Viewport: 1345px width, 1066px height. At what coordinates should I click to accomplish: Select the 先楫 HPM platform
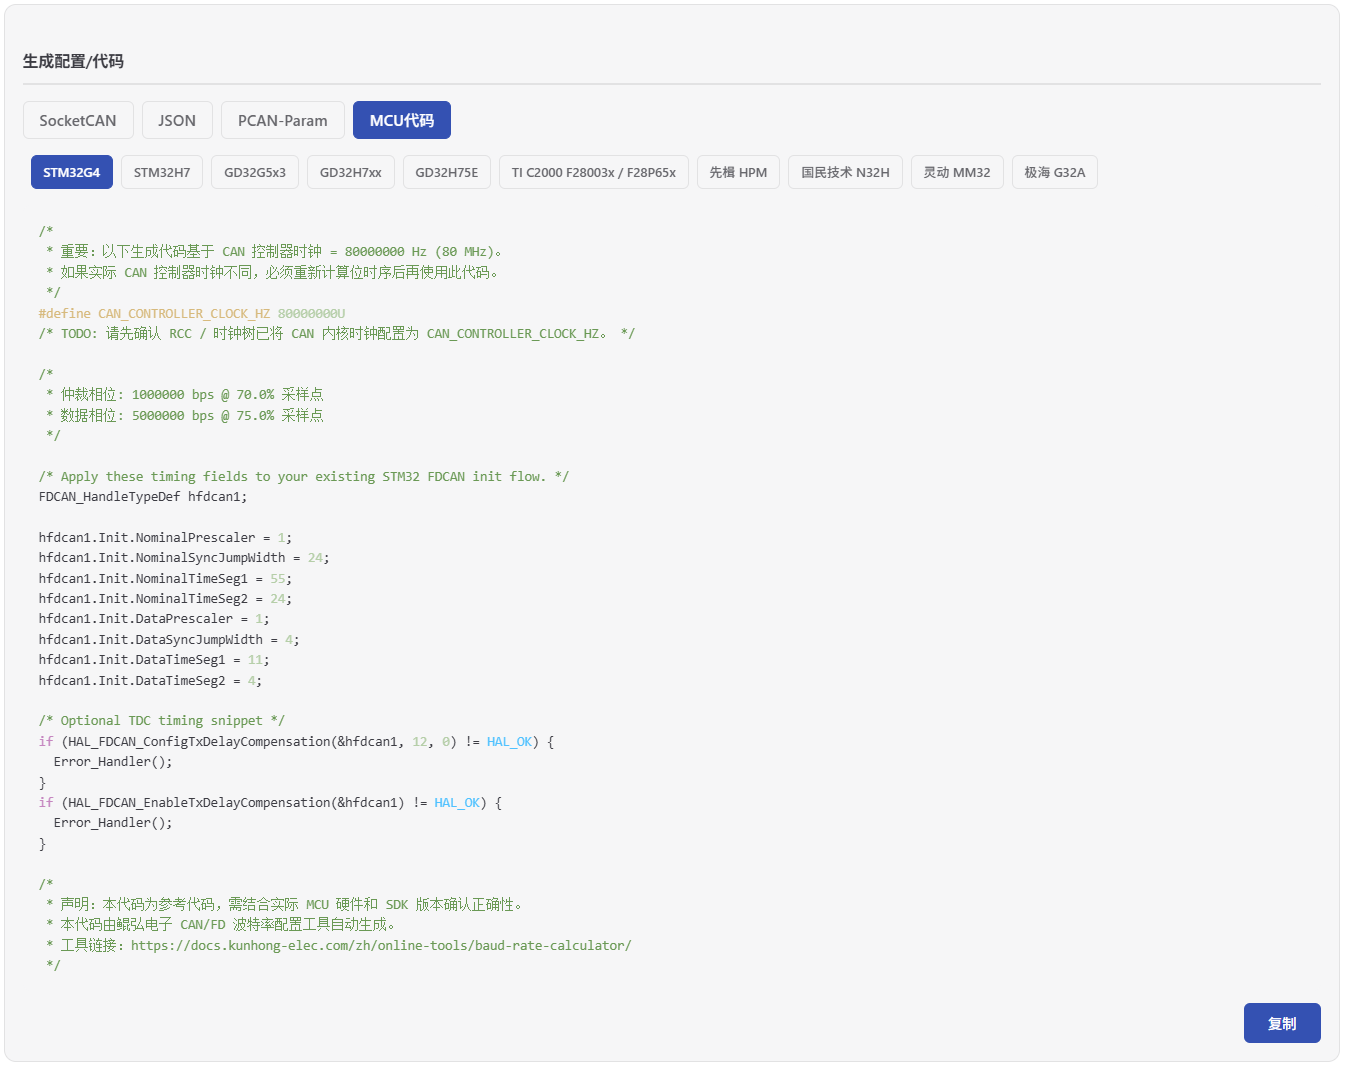click(x=738, y=172)
